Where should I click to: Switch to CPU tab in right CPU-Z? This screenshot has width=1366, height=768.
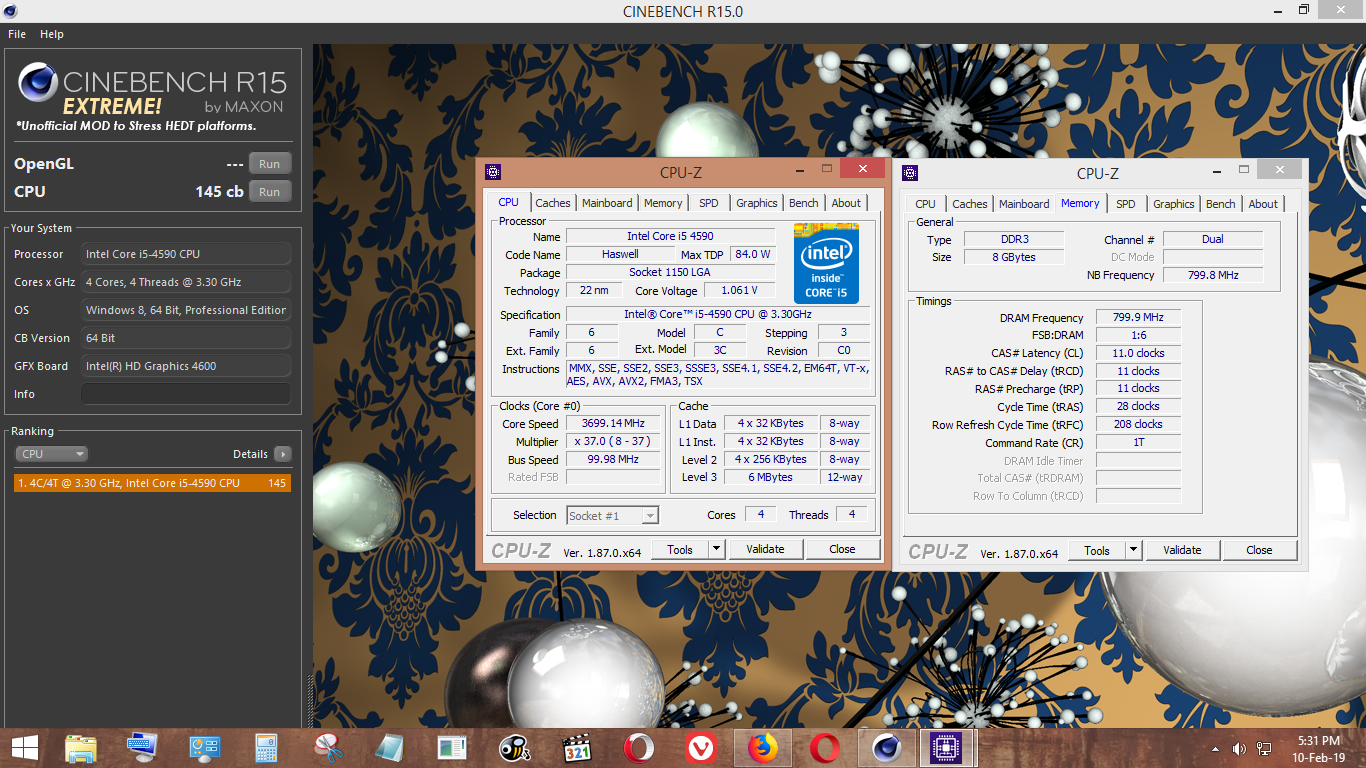[x=926, y=204]
